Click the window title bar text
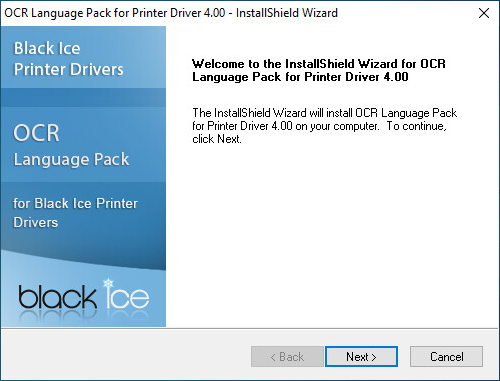500x381 pixels. point(171,13)
